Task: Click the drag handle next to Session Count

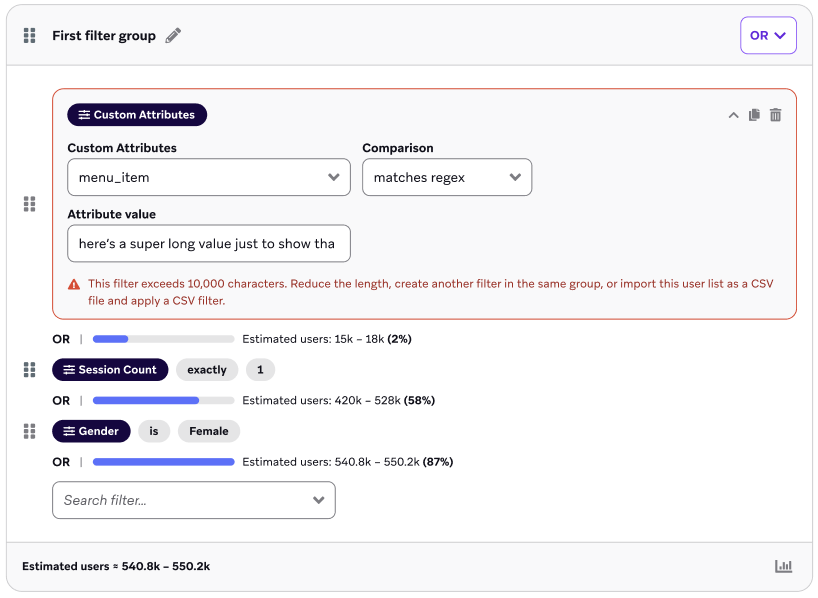Action: (30, 370)
